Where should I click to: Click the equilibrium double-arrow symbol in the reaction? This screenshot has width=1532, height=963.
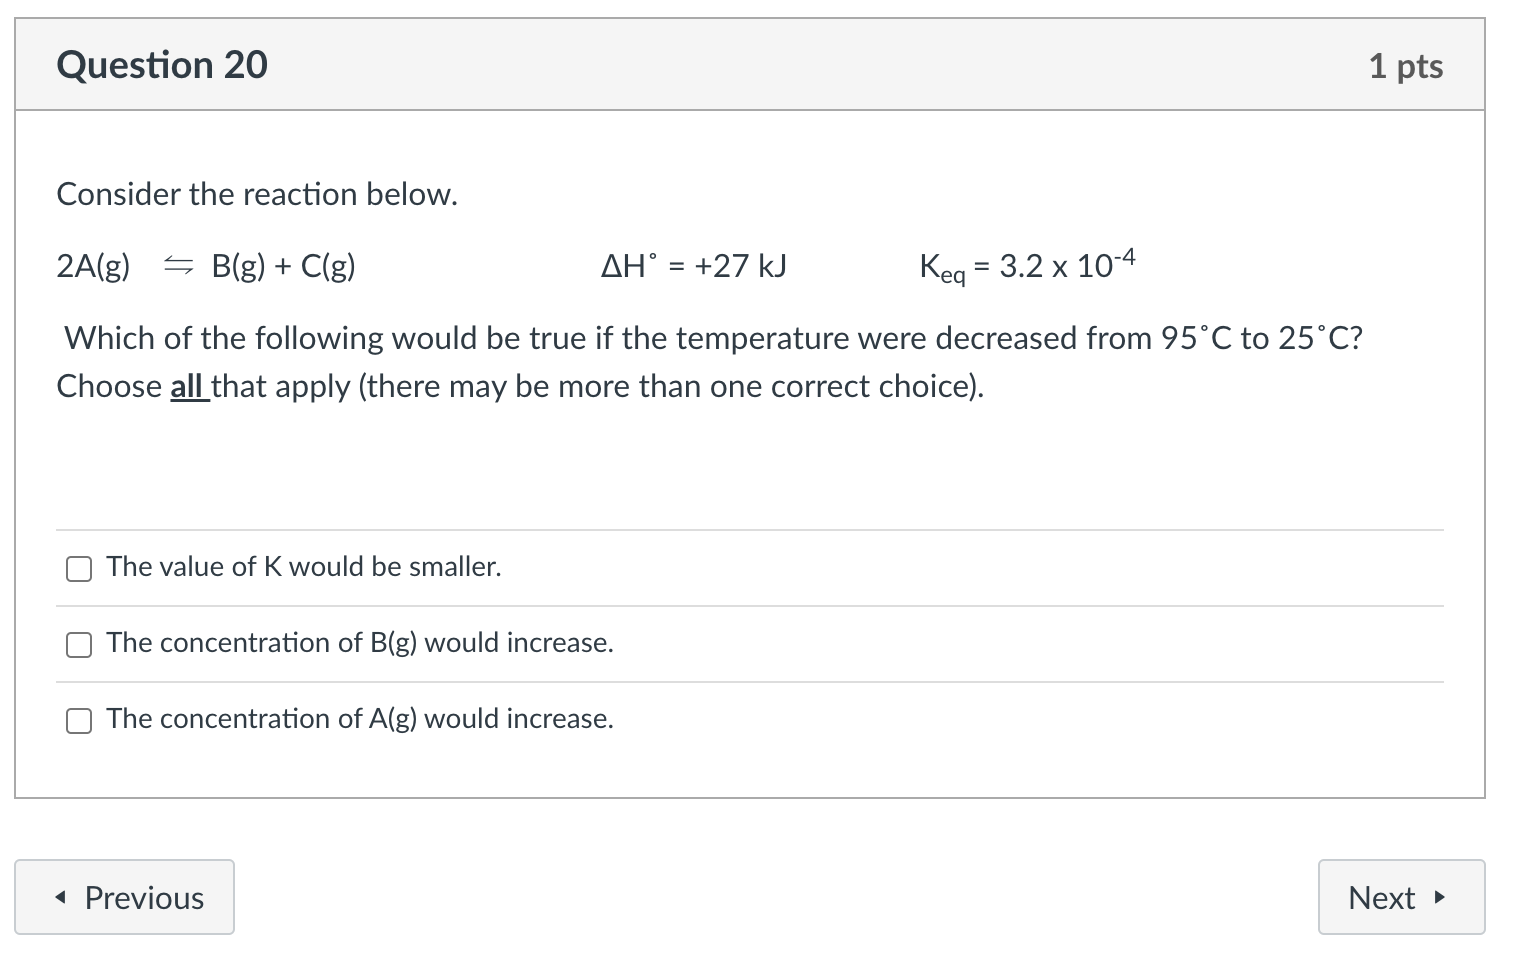[x=178, y=266]
